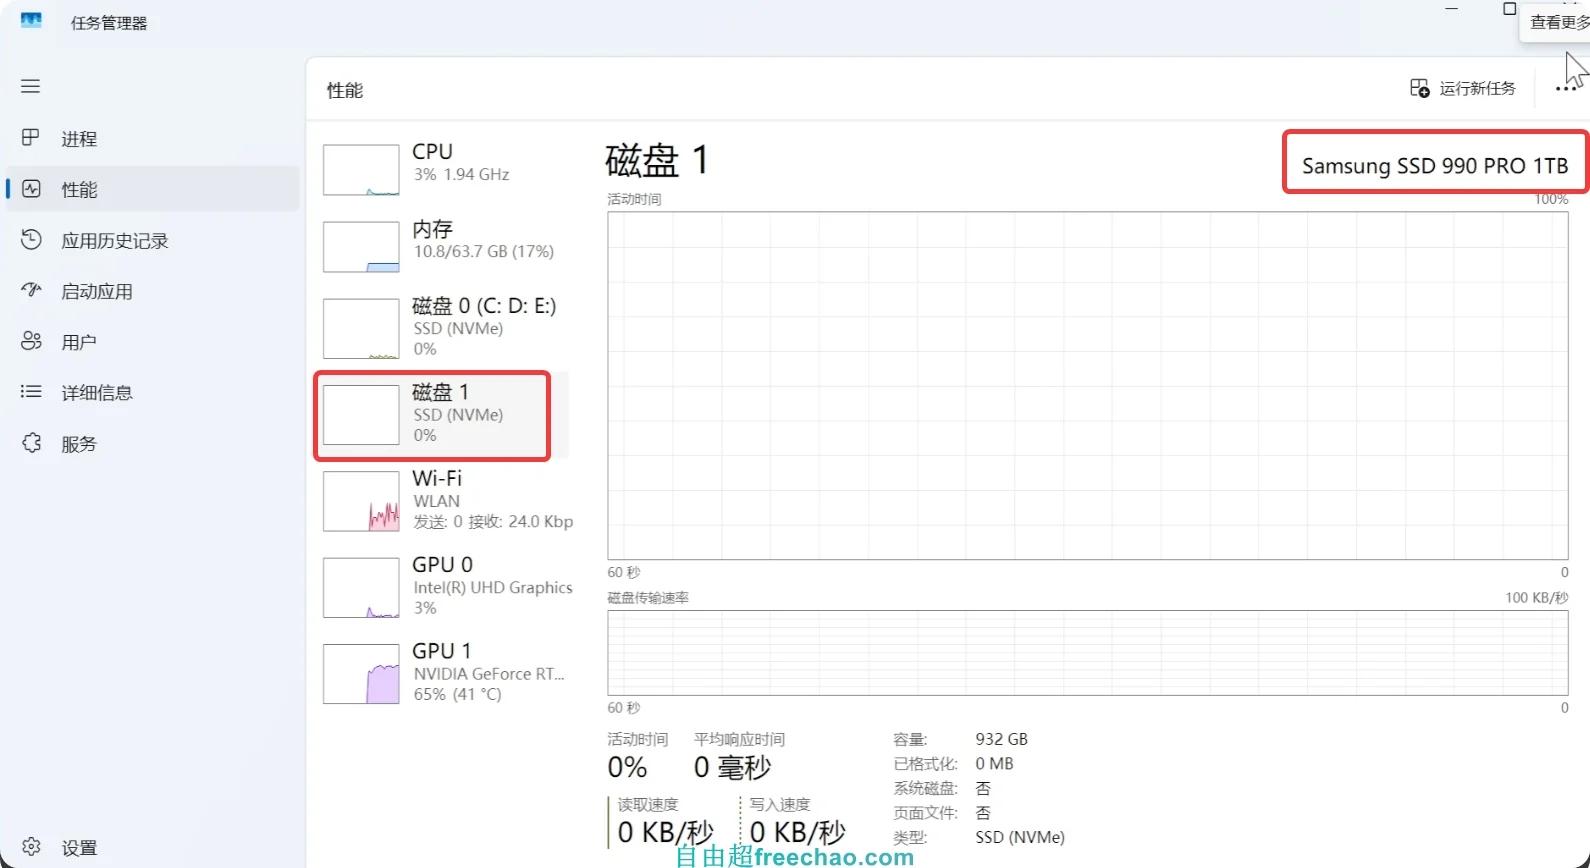This screenshot has width=1590, height=868.
Task: Open 设置 at sidebar bottom
Action: pyautogui.click(x=153, y=847)
